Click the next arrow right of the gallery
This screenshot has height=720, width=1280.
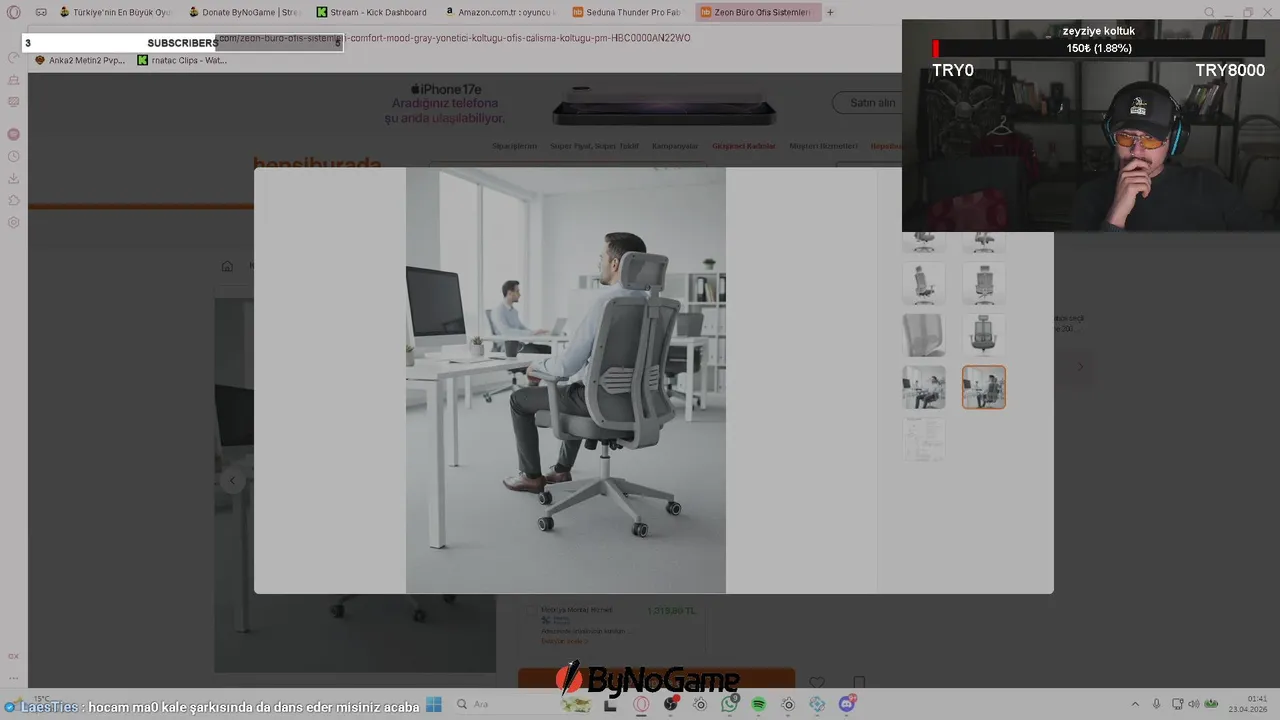1080,367
